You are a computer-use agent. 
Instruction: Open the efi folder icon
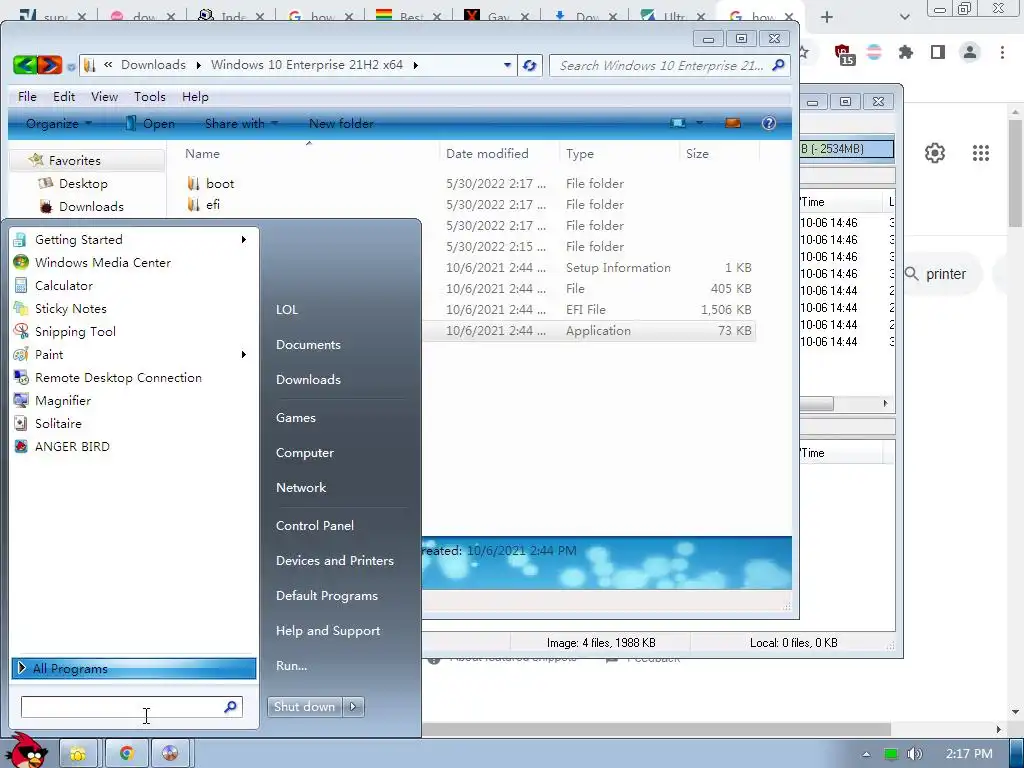tap(193, 204)
